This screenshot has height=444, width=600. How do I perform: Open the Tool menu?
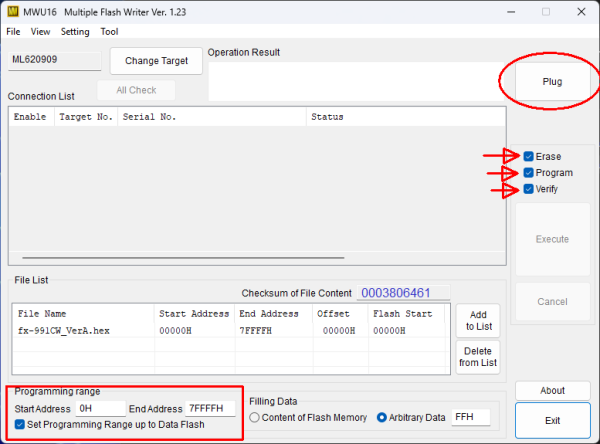[x=109, y=31]
